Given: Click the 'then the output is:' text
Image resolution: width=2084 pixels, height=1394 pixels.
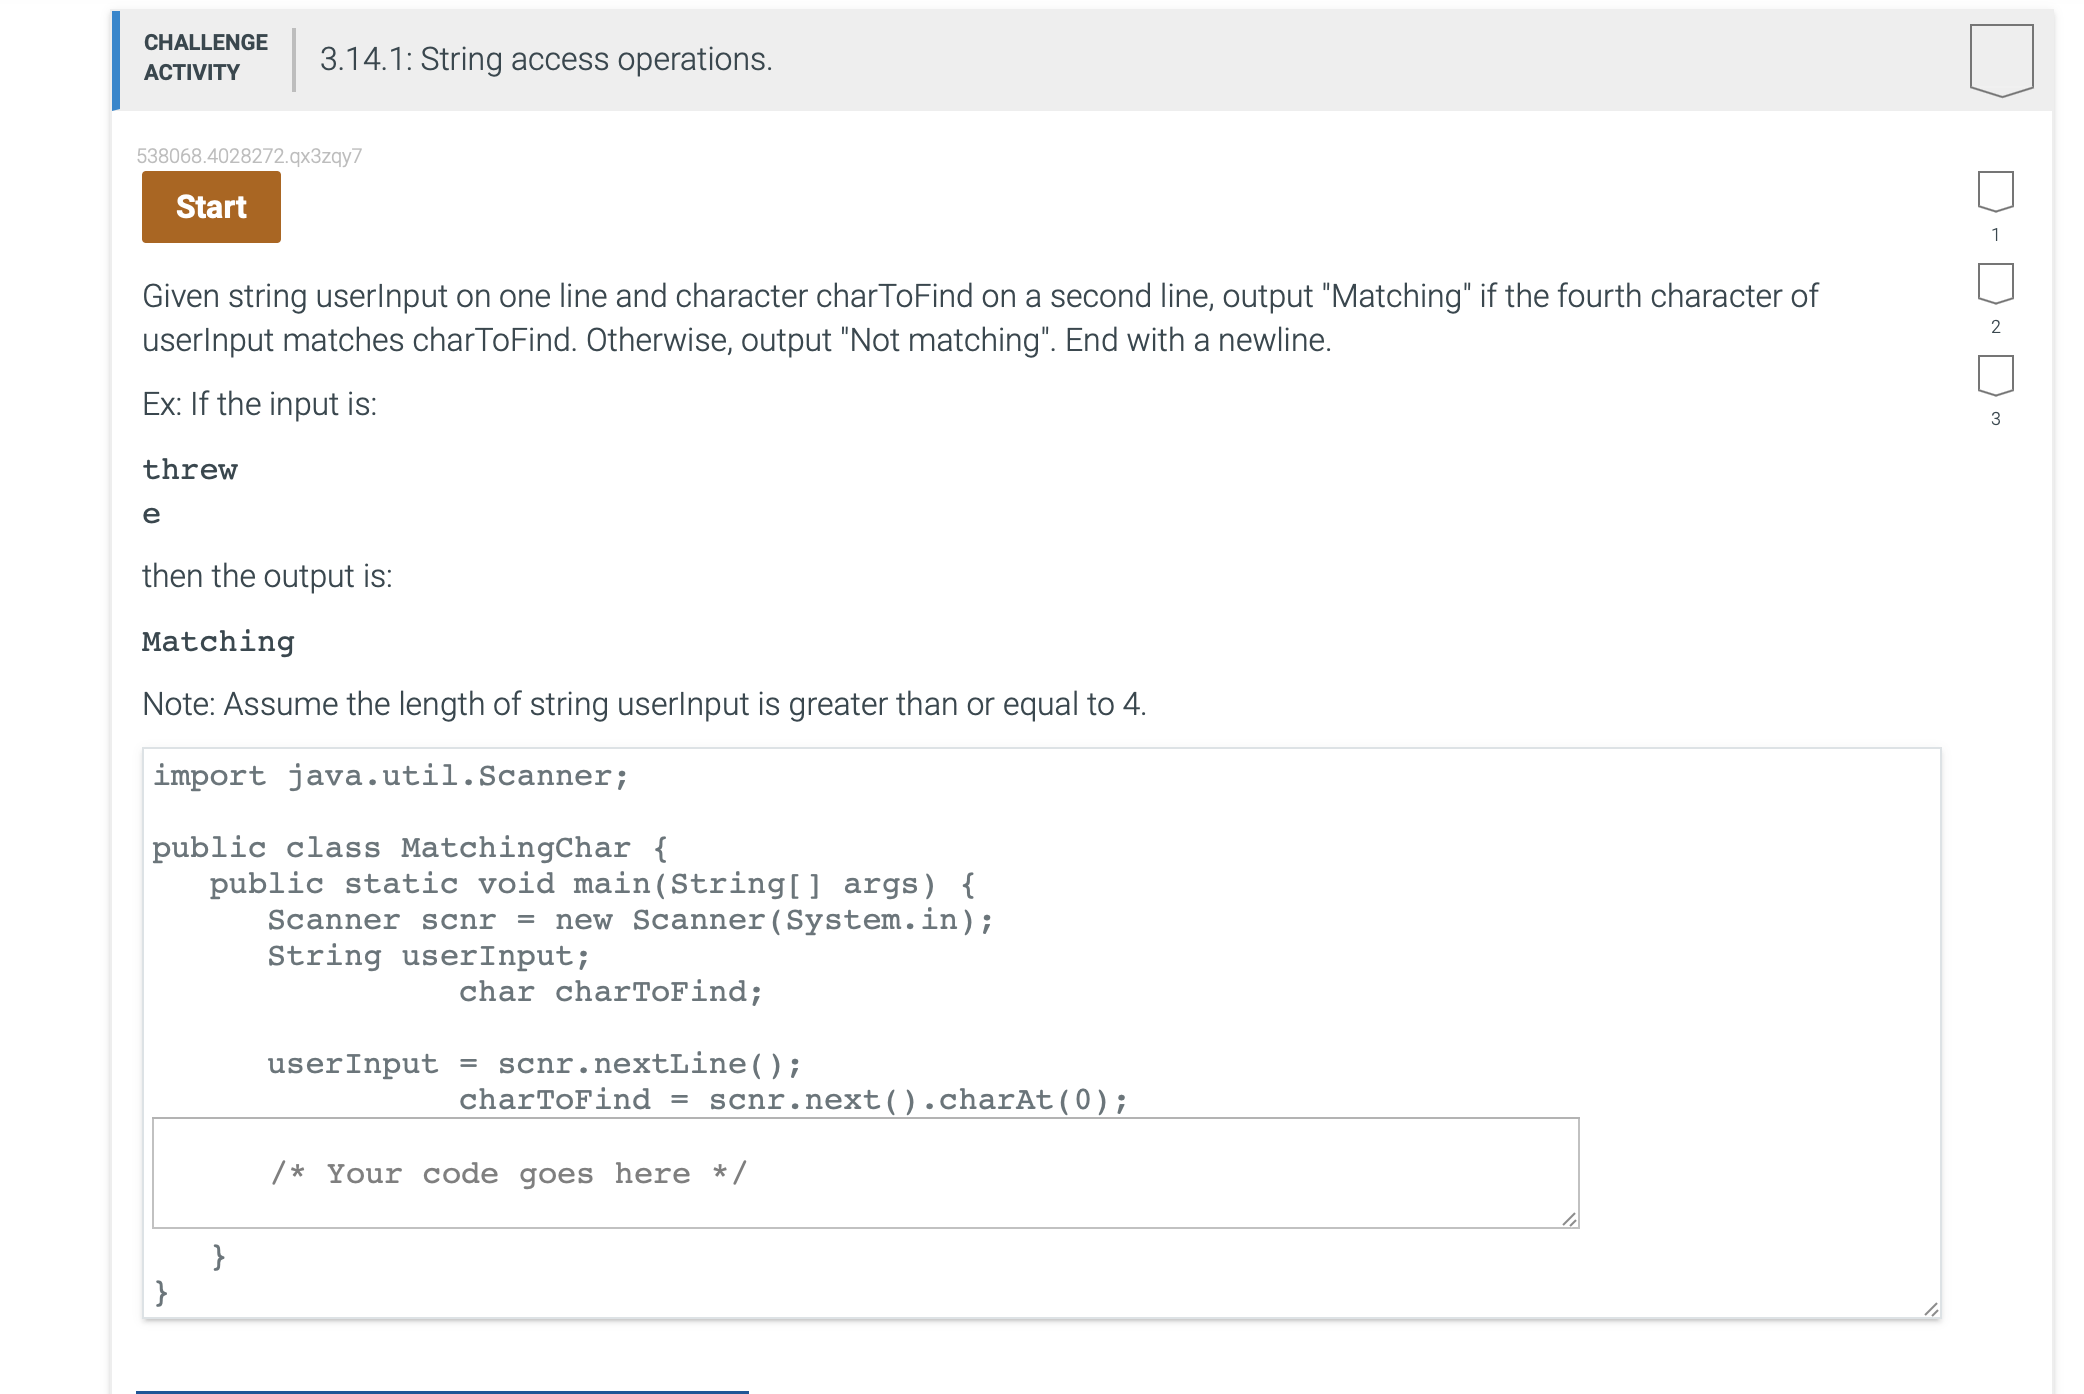Looking at the screenshot, I should coord(267,576).
